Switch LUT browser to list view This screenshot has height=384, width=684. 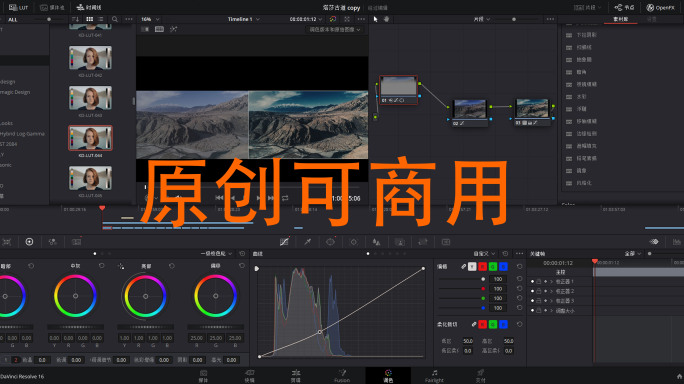[x=101, y=19]
